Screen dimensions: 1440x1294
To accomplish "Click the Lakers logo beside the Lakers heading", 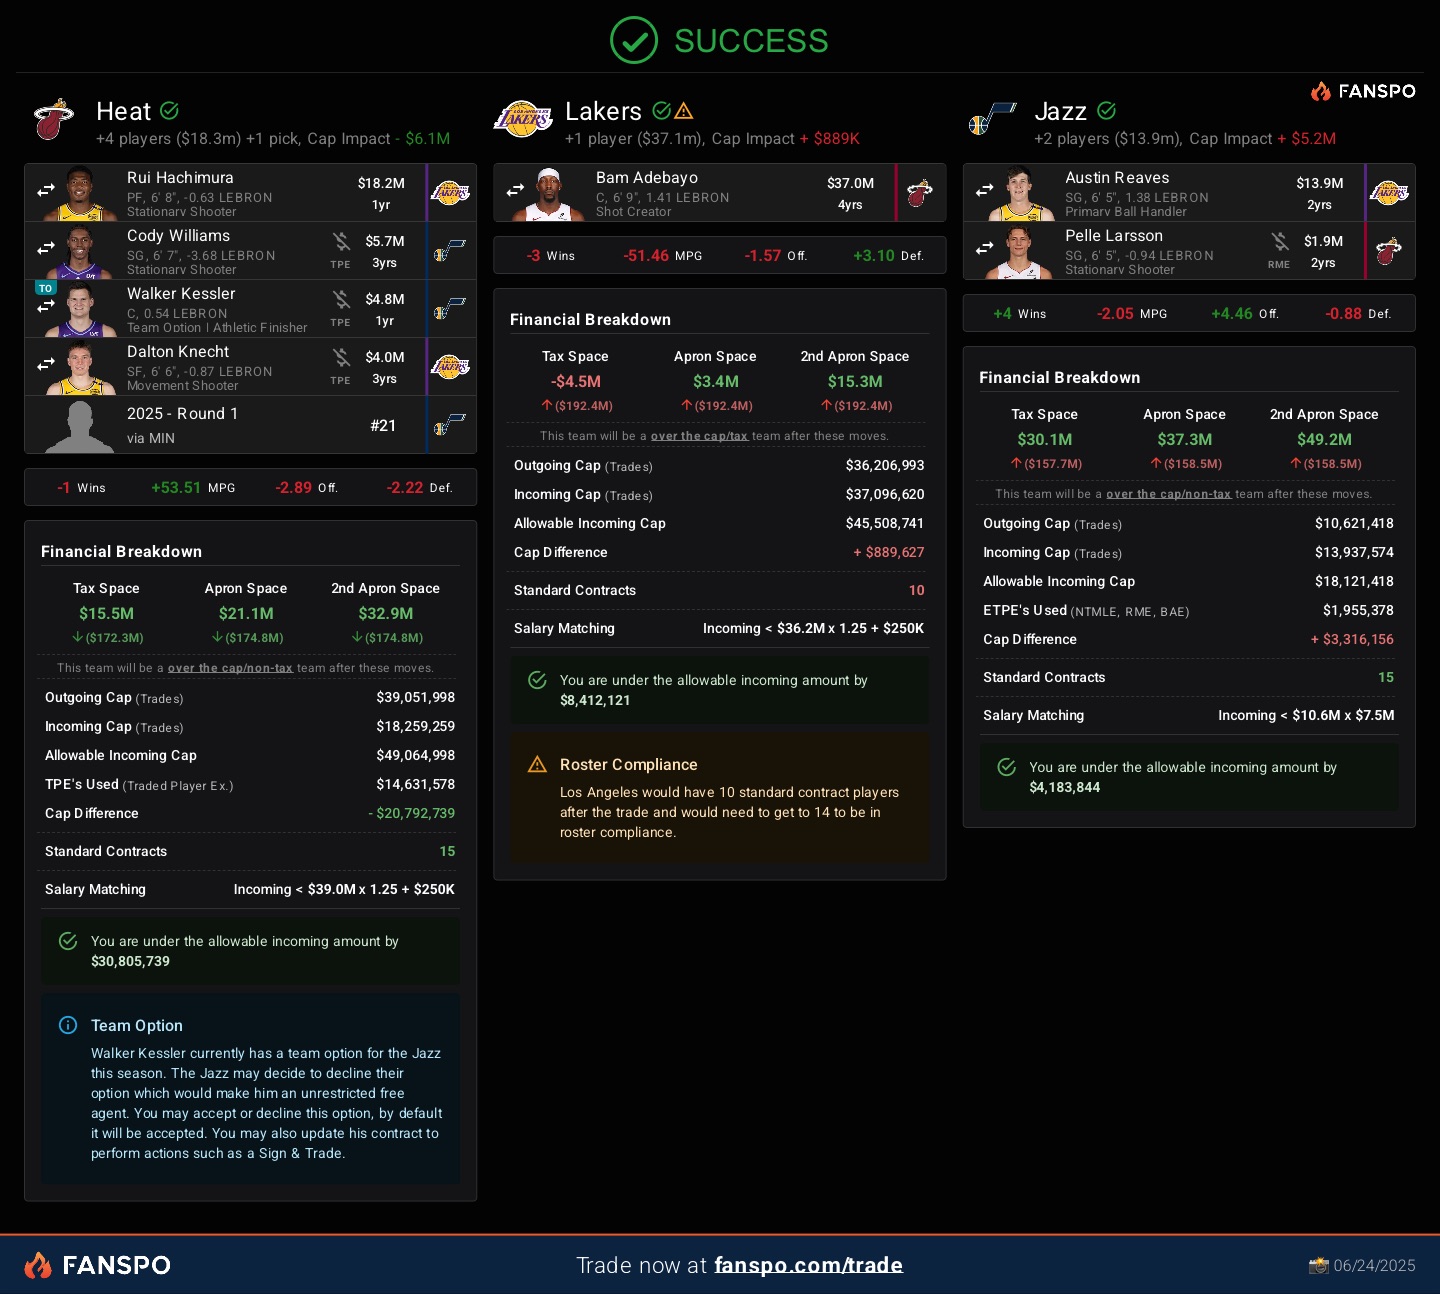I will click(x=523, y=119).
